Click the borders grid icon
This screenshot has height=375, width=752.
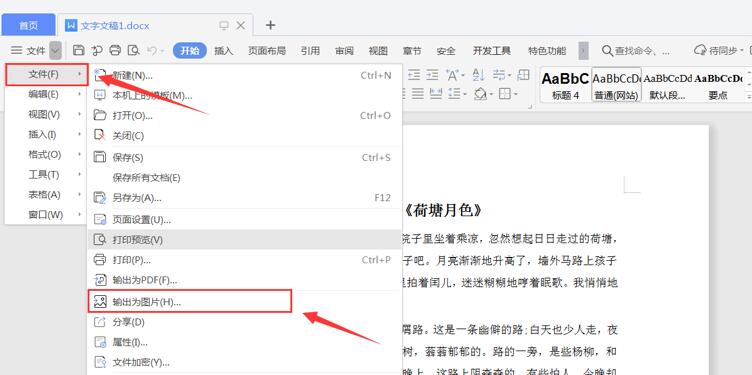pos(505,94)
